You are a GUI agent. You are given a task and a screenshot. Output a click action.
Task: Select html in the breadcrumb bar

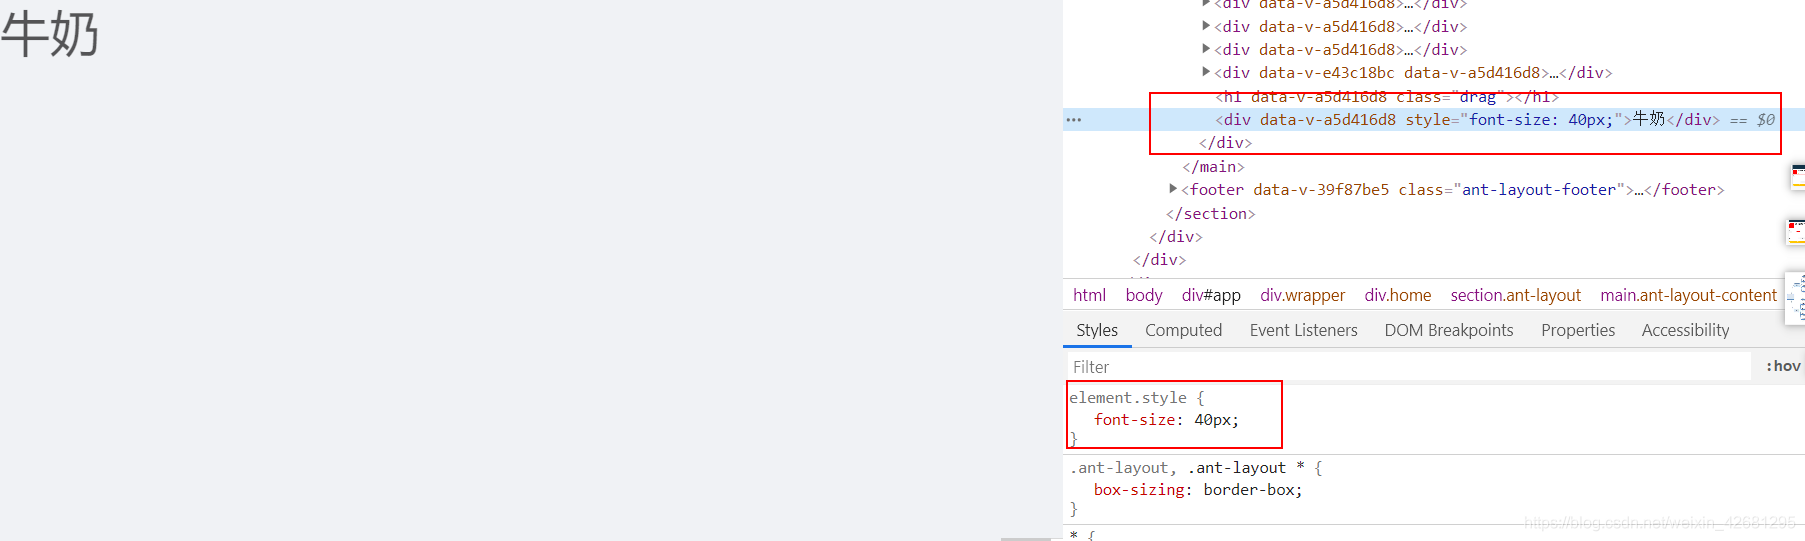coord(1089,295)
